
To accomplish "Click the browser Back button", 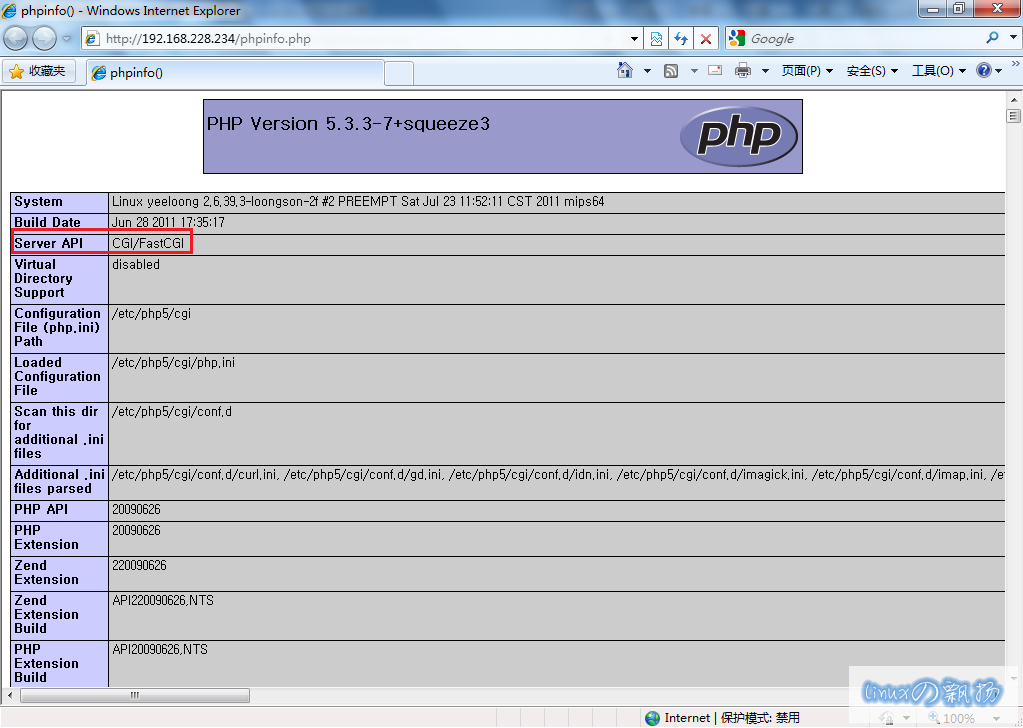I will tap(17, 39).
